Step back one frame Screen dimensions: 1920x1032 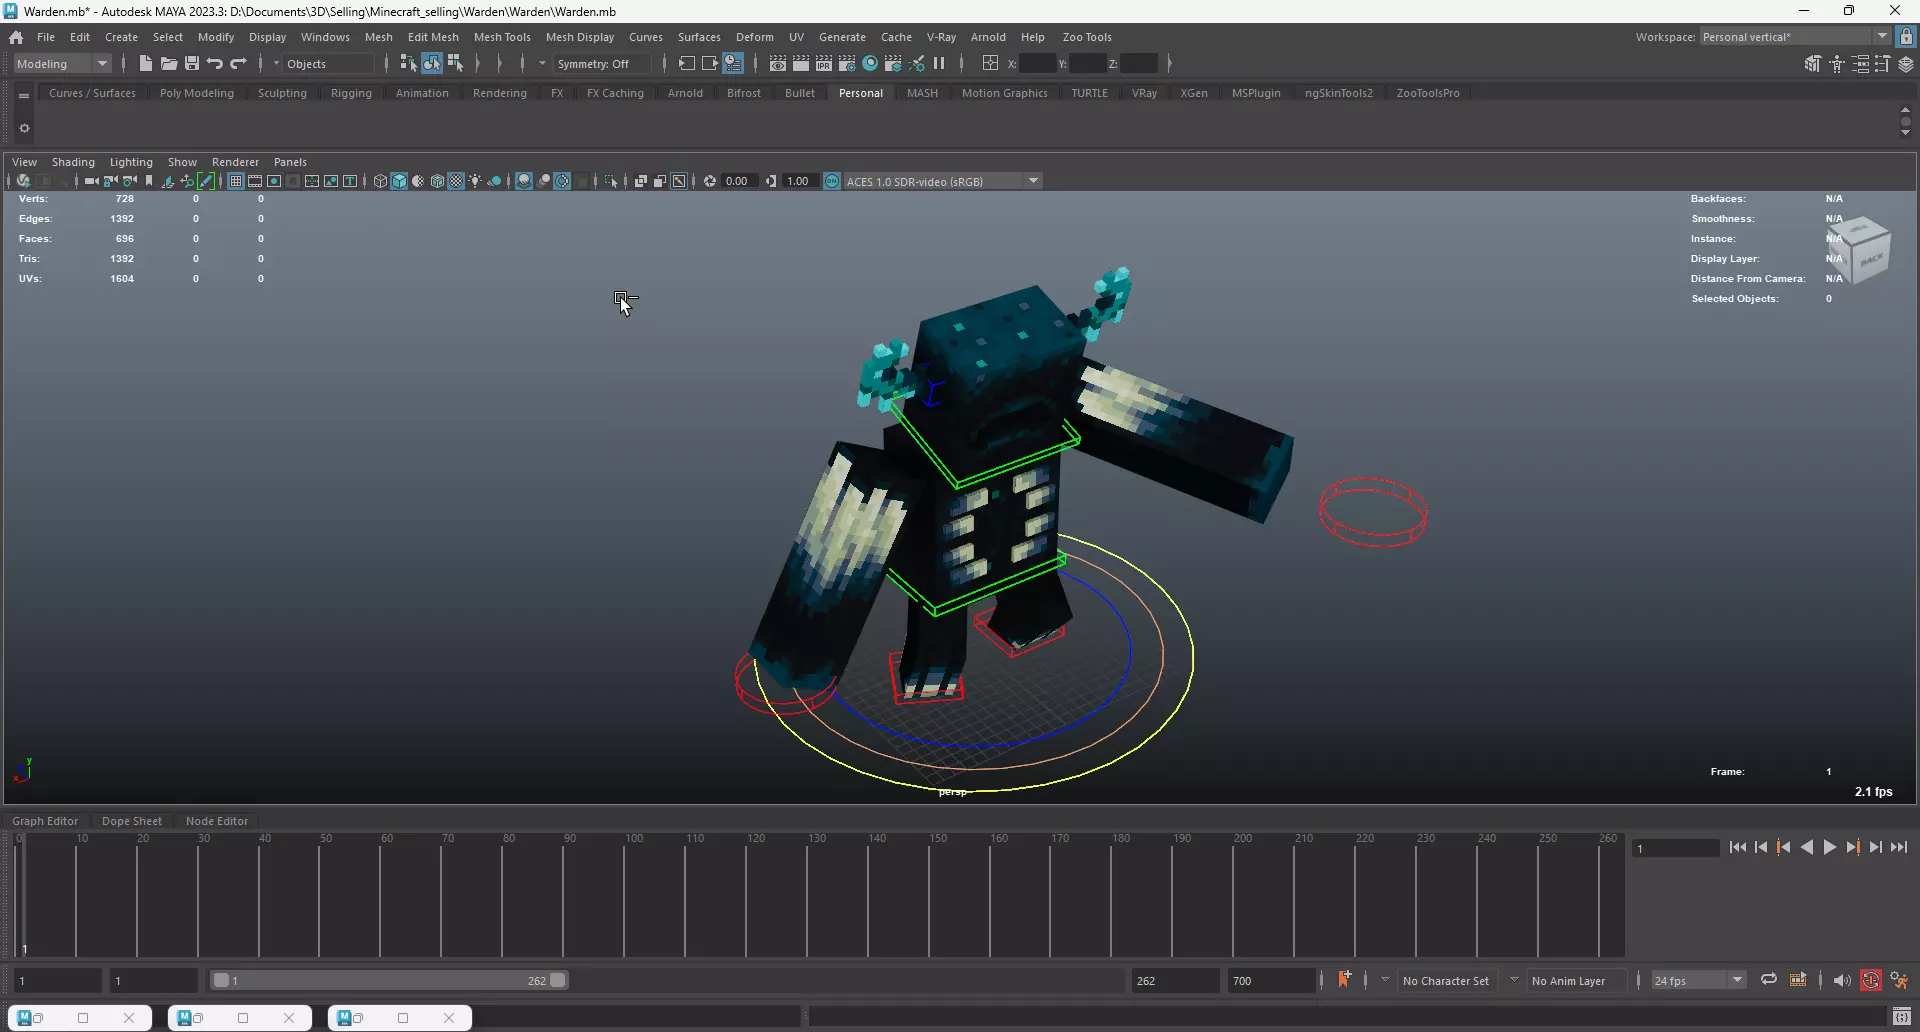[x=1761, y=847]
